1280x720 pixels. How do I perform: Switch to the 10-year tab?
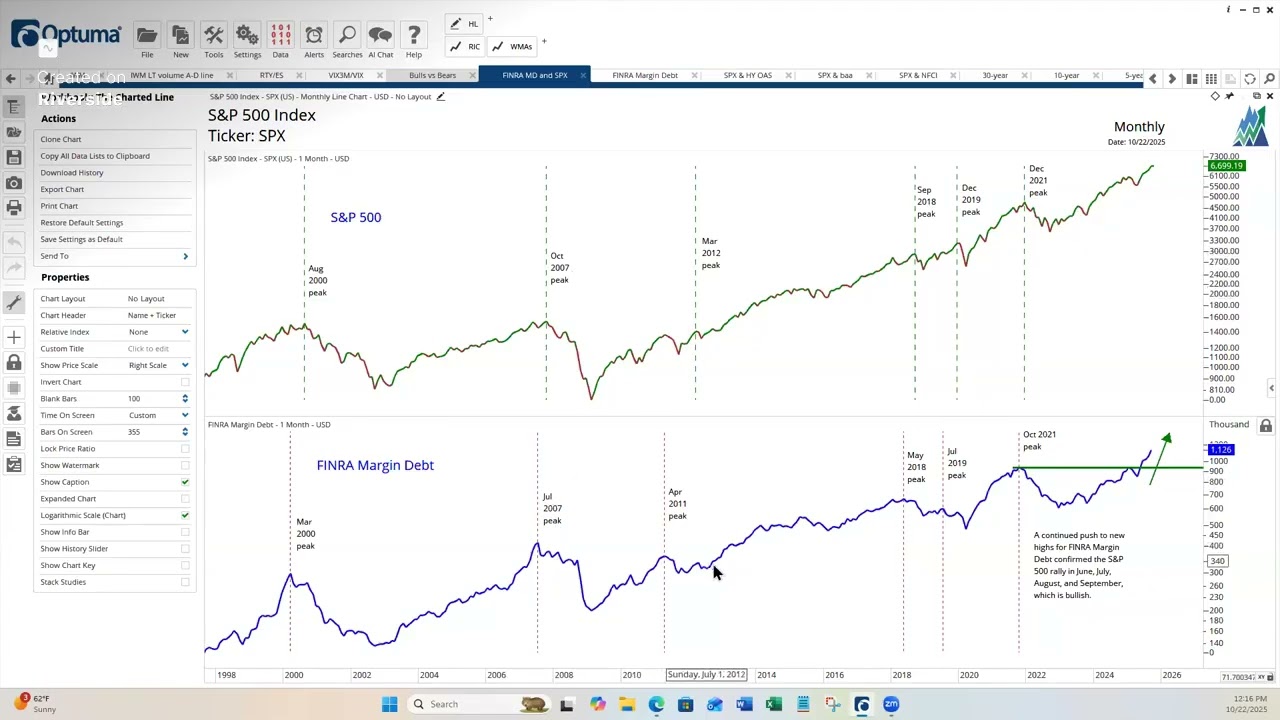point(1066,75)
